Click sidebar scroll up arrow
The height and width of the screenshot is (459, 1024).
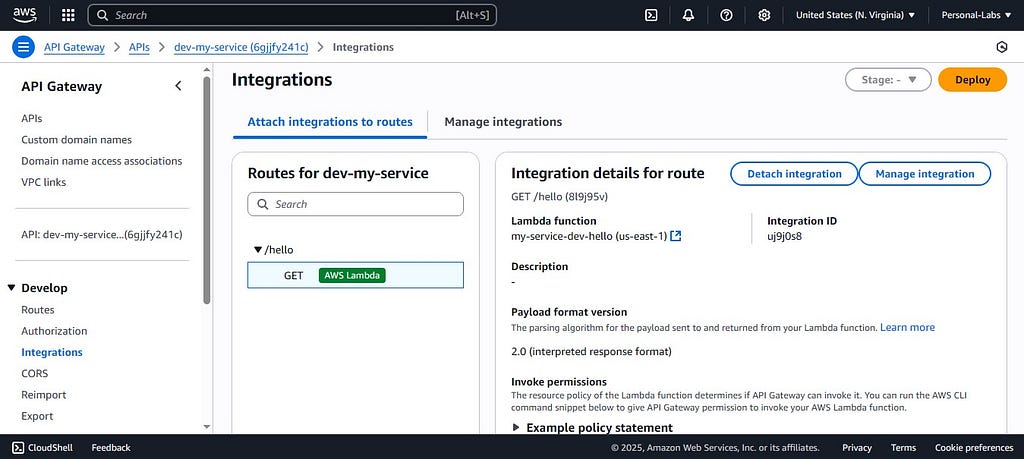207,69
